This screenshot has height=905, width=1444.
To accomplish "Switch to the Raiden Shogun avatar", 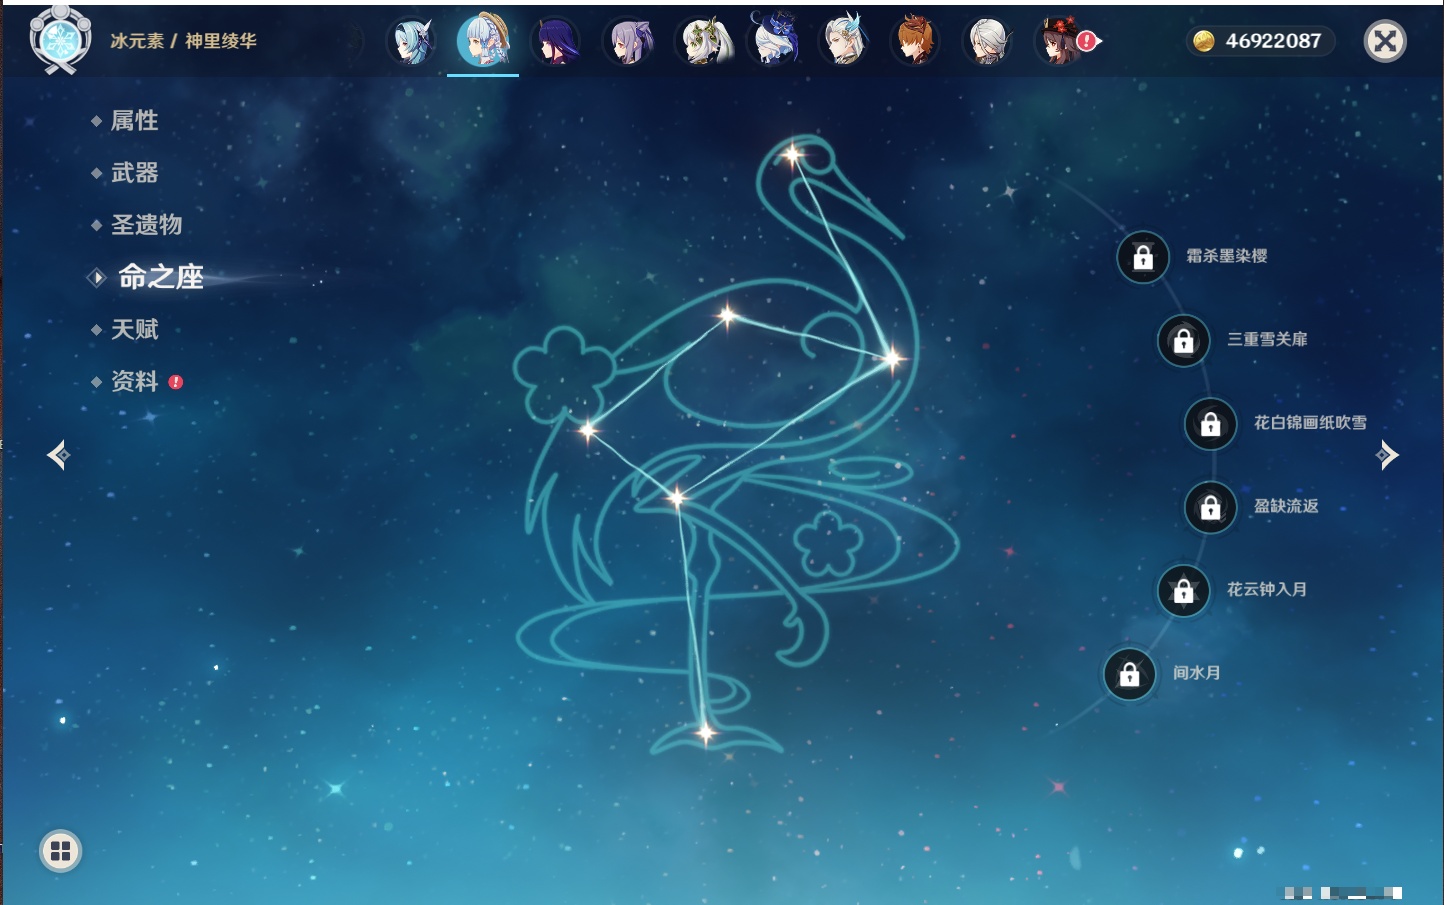I will (555, 42).
